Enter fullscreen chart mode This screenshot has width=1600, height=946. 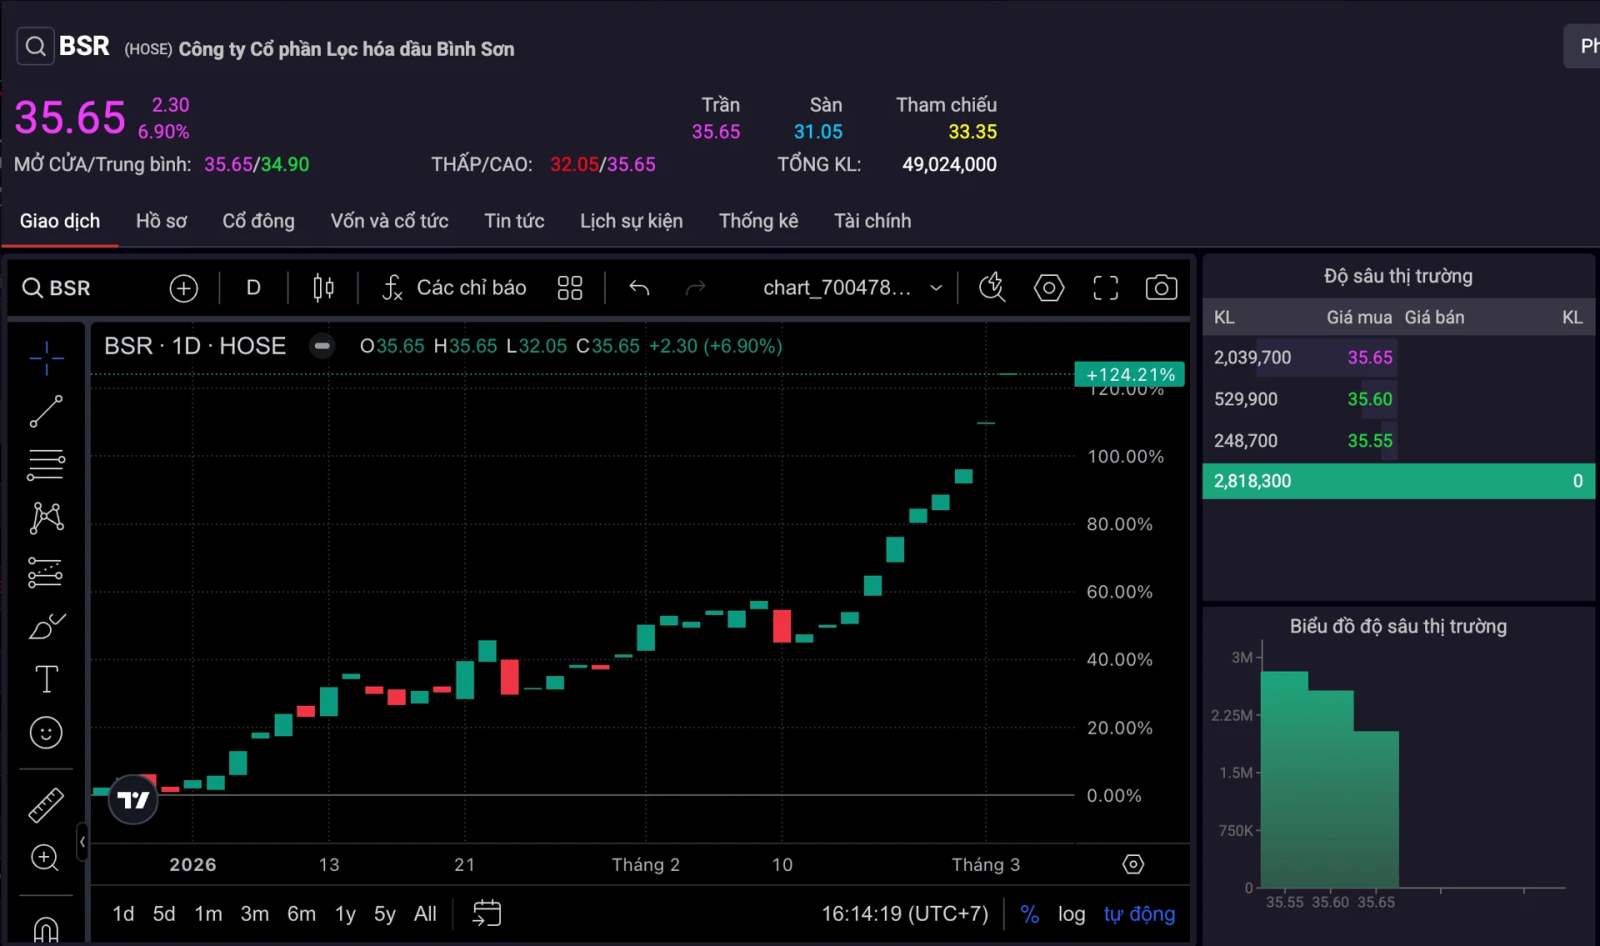click(1105, 288)
